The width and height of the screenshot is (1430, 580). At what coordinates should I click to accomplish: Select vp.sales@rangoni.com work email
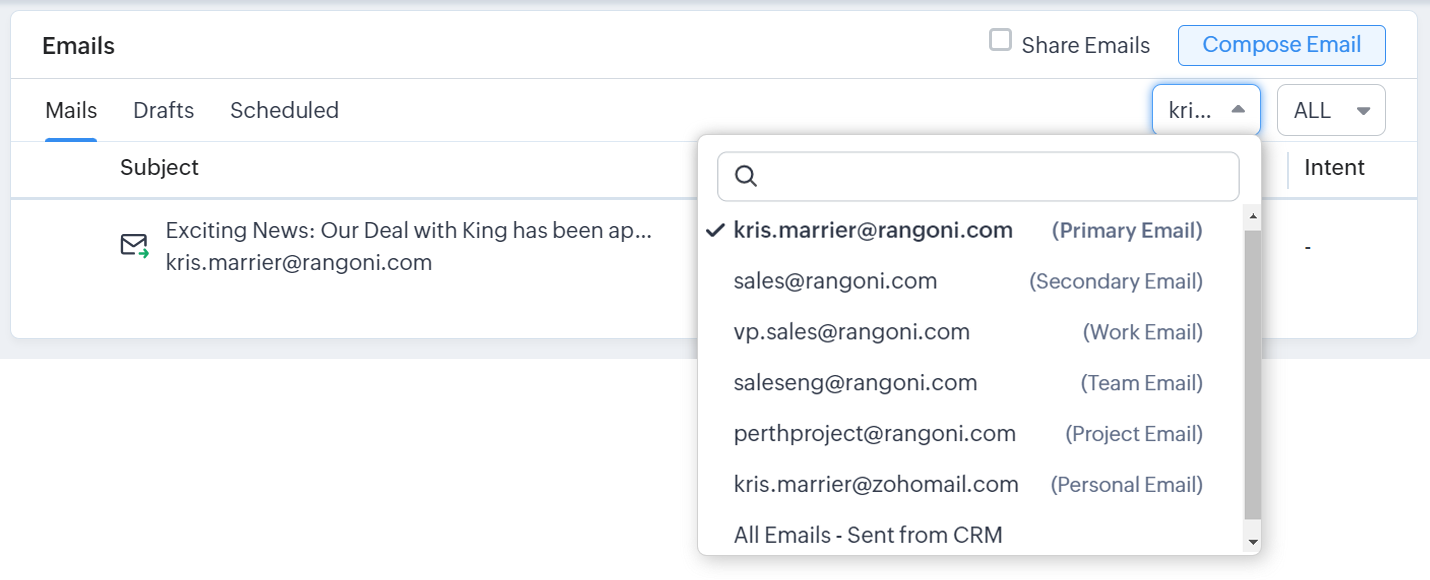(851, 332)
